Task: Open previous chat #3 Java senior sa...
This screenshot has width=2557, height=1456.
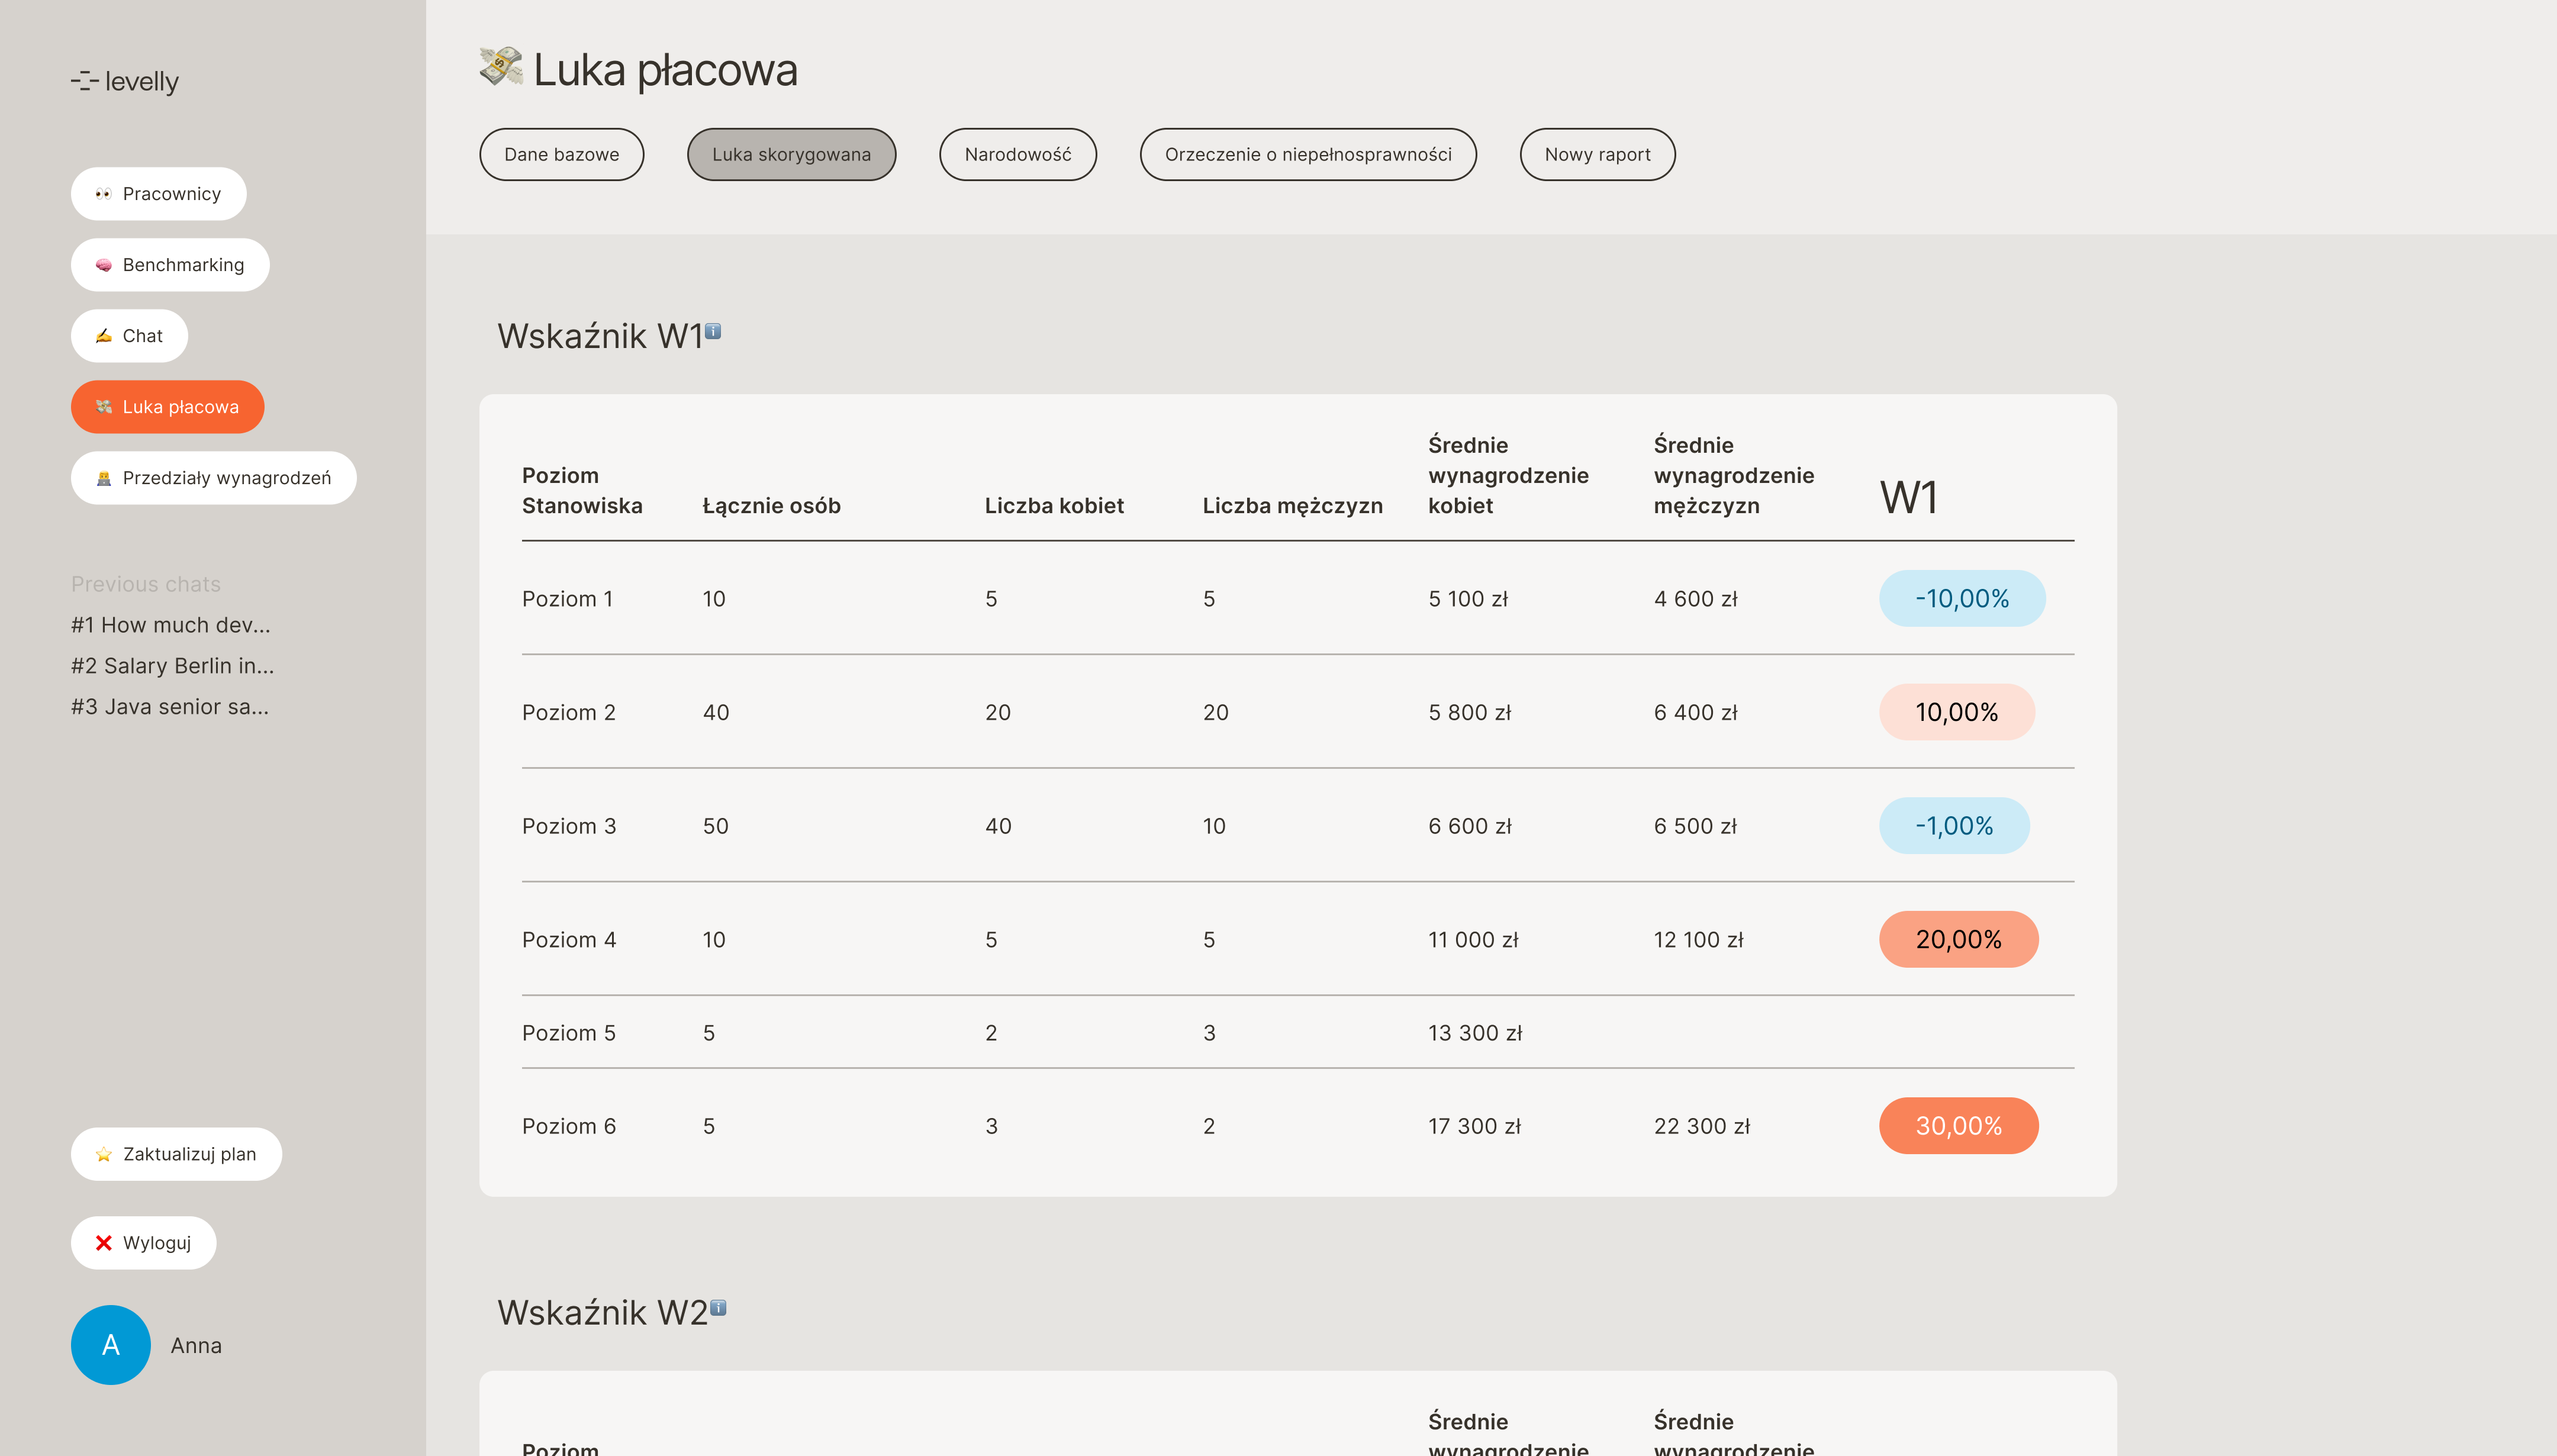Action: [170, 707]
